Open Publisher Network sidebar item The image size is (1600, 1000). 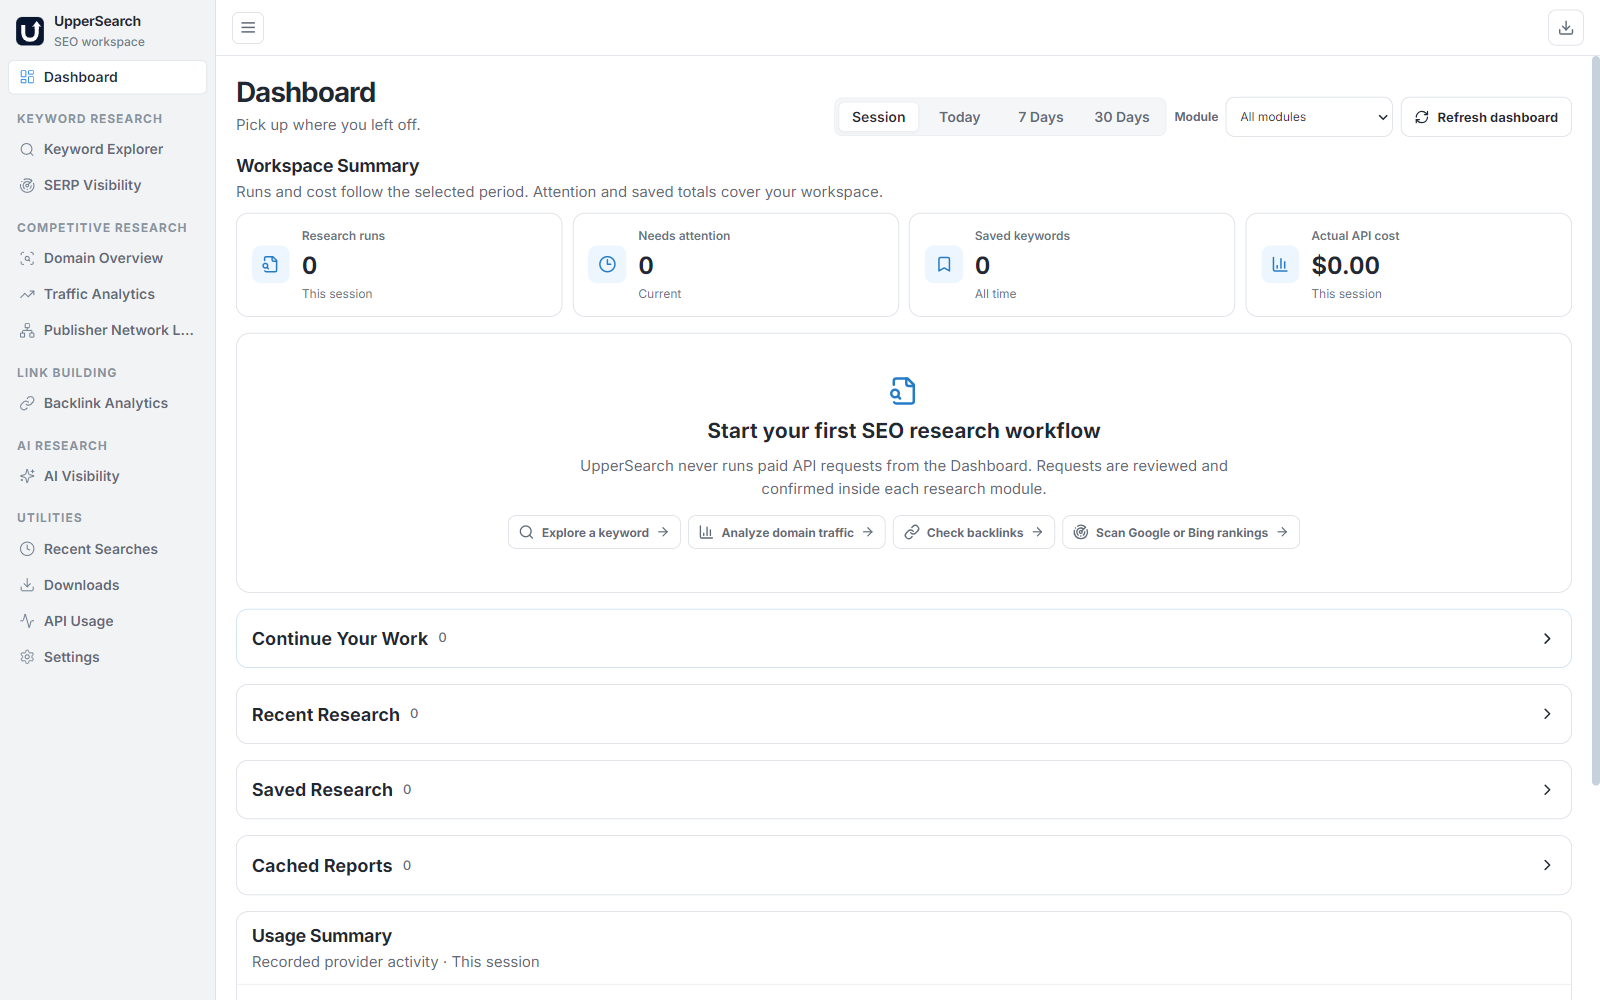point(108,330)
